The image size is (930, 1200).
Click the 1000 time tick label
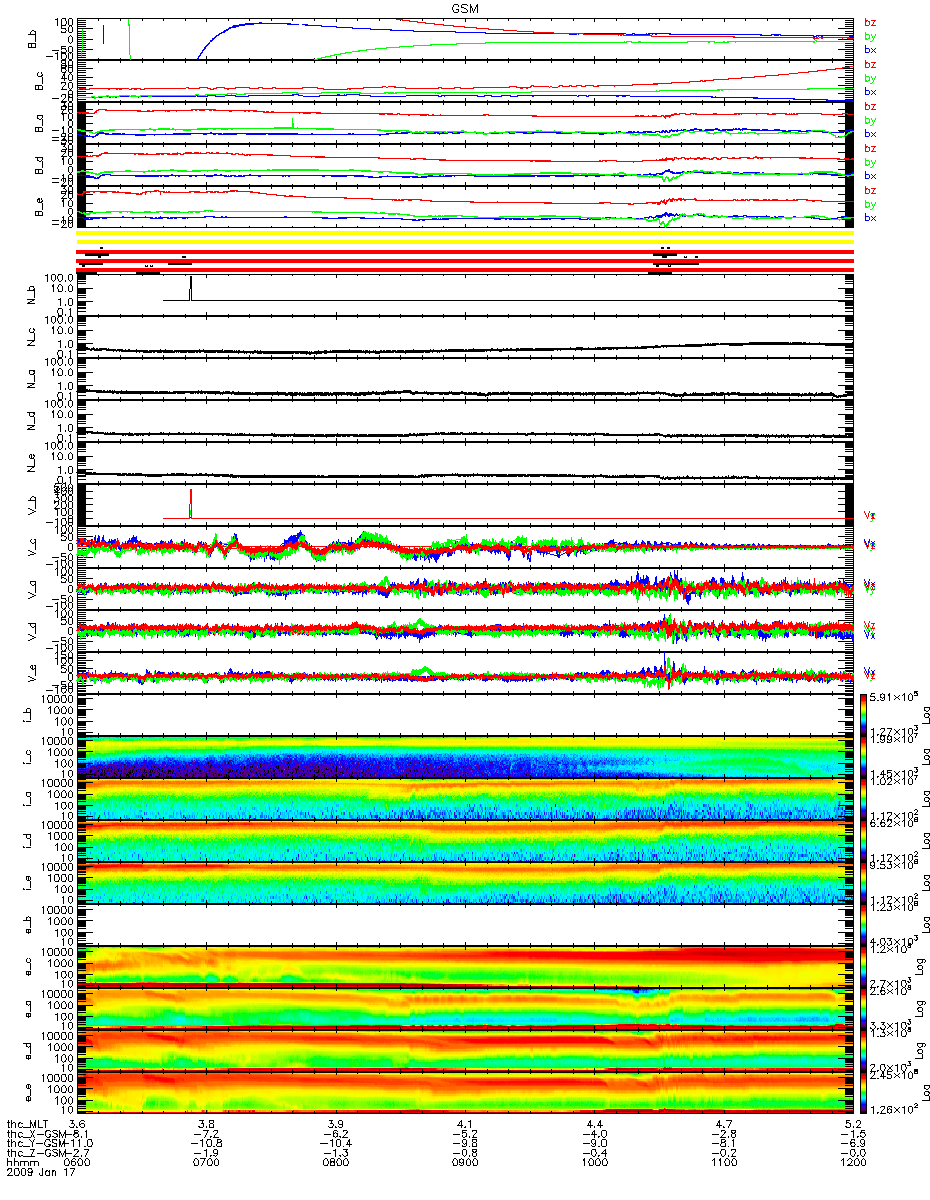[x=594, y=1162]
